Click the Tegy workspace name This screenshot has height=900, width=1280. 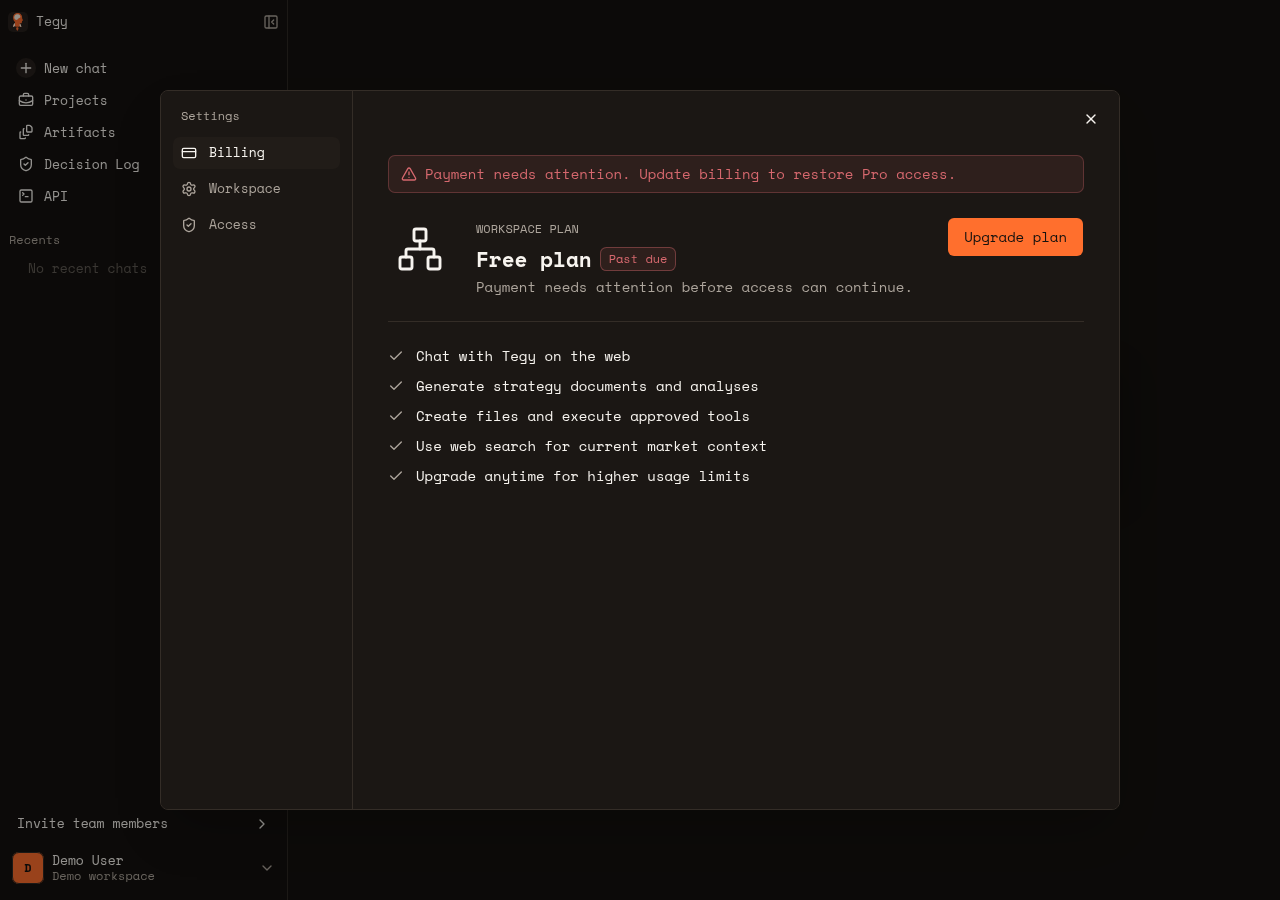(52, 21)
